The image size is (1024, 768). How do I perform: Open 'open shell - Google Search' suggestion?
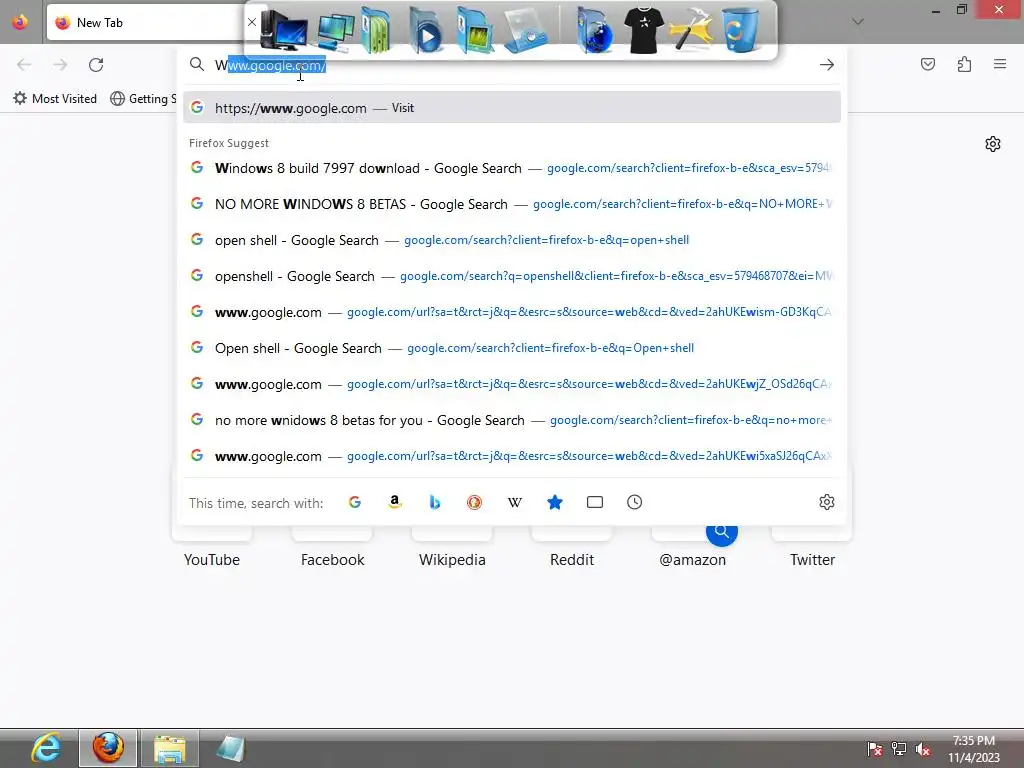512,240
